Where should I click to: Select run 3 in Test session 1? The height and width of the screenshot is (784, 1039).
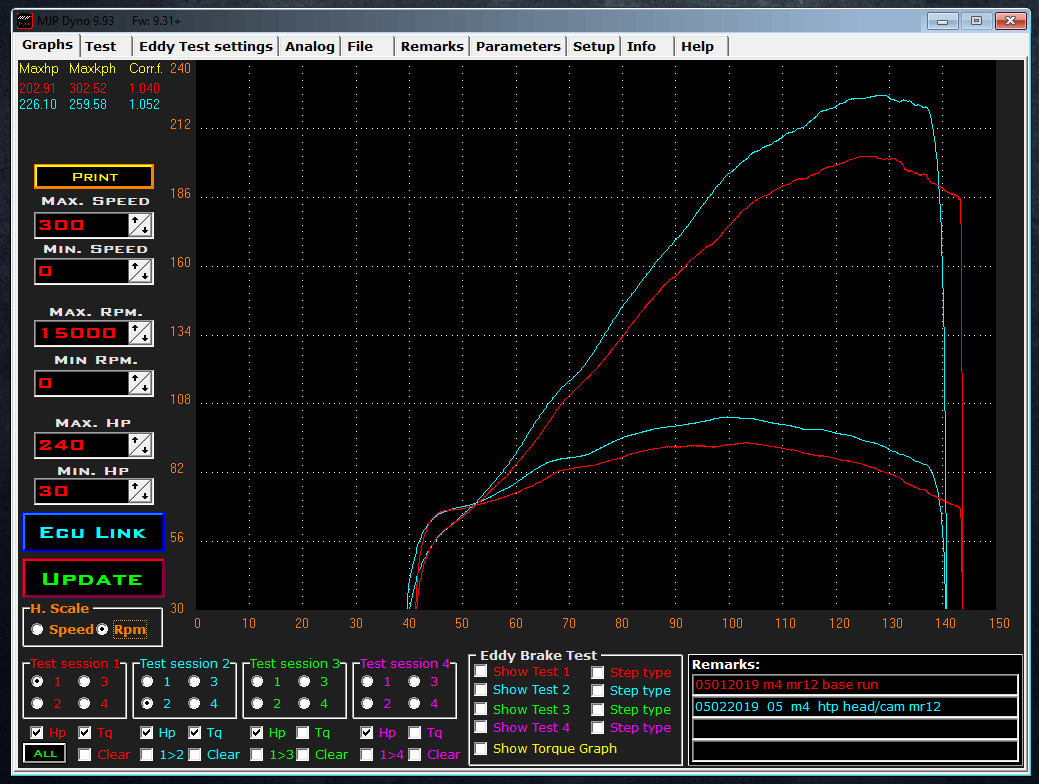(x=84, y=681)
